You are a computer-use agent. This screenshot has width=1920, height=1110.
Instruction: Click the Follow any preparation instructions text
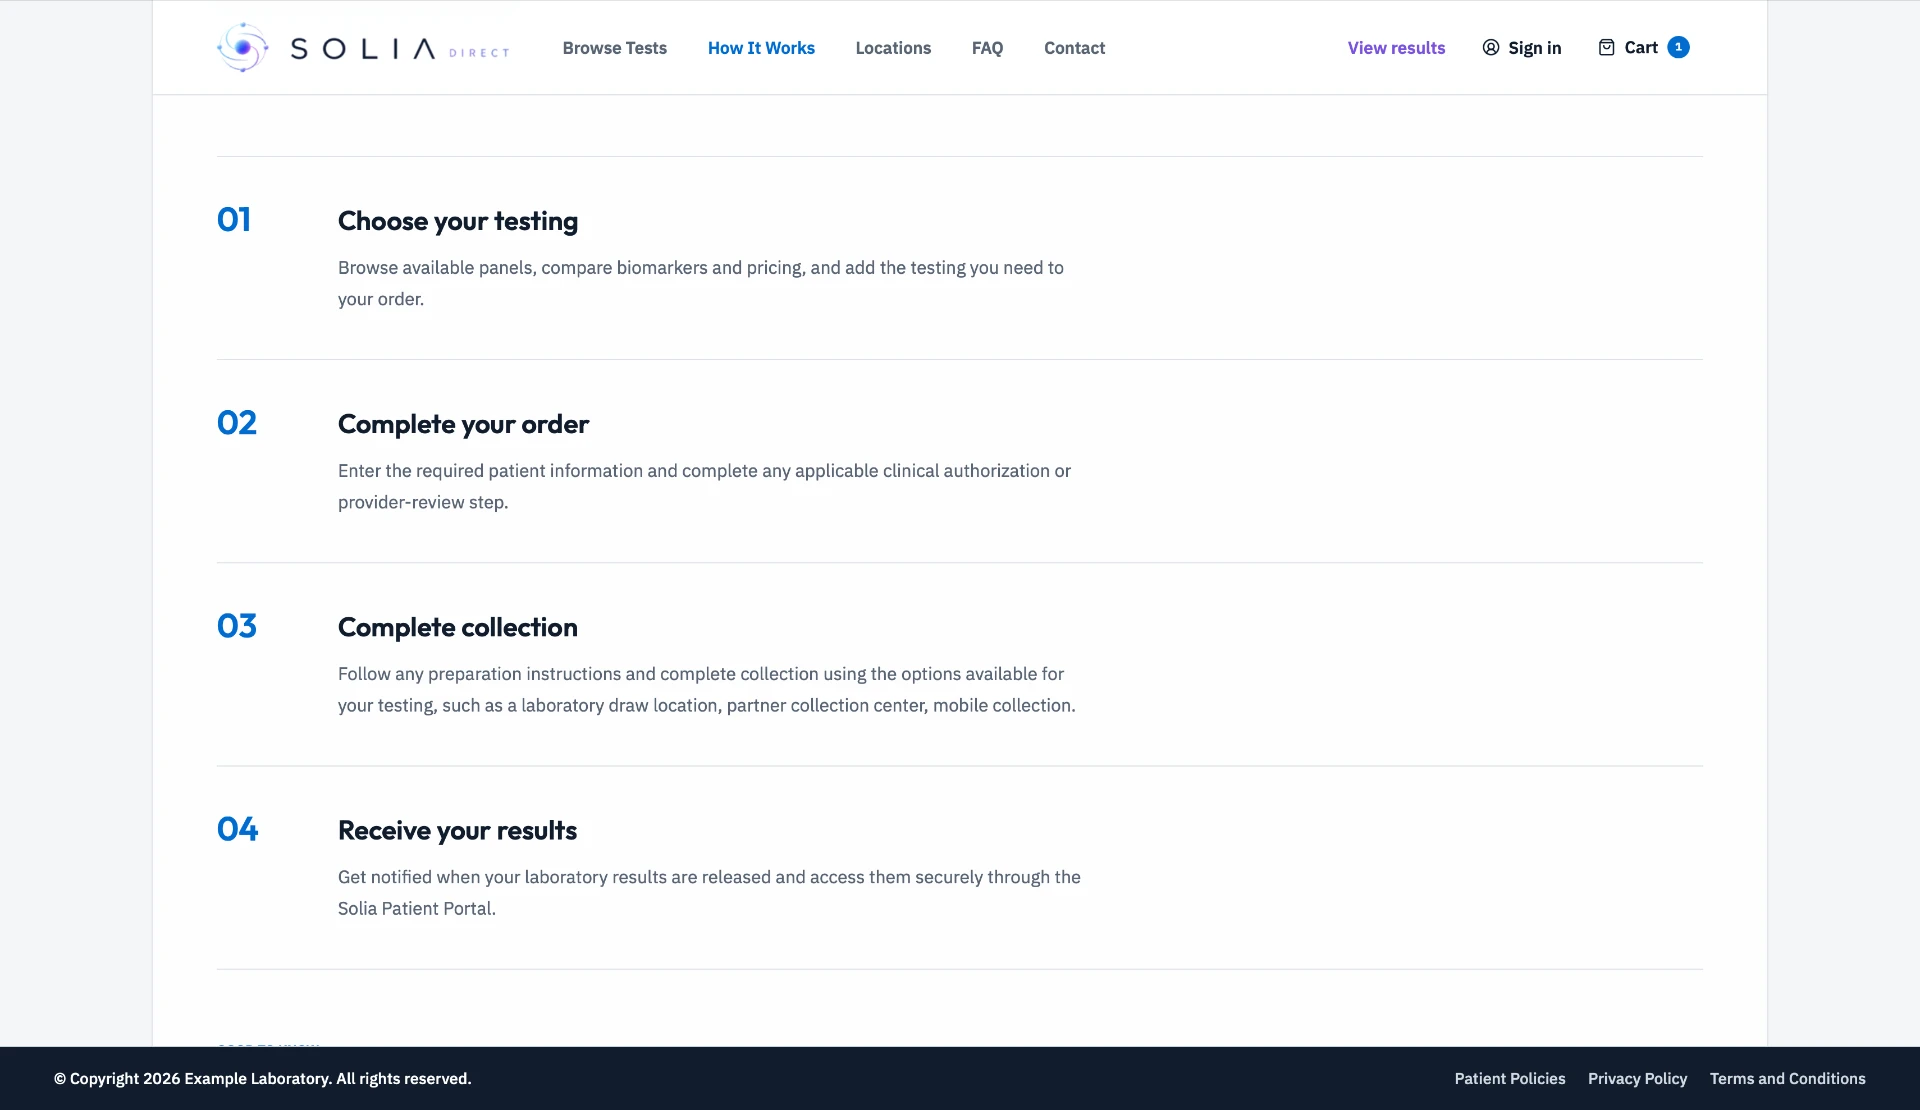coord(707,689)
